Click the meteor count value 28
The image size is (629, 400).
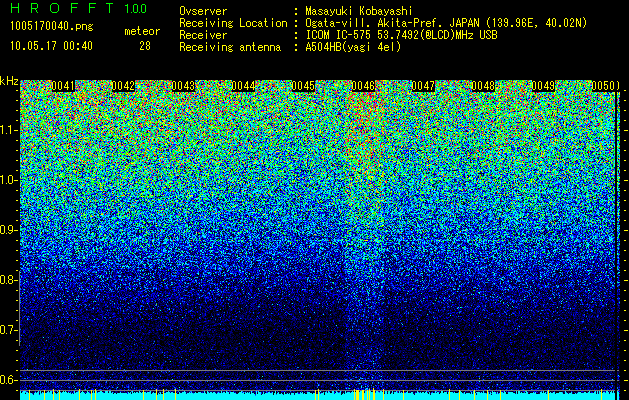click(145, 46)
